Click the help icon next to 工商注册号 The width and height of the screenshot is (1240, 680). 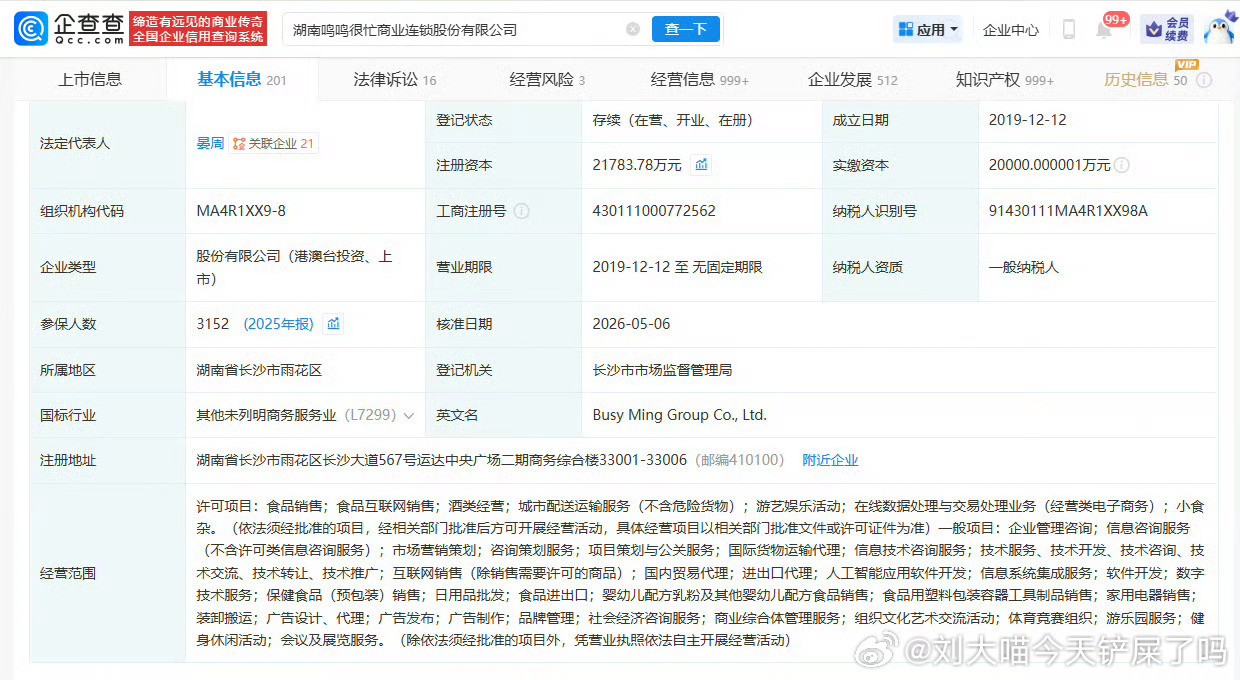(521, 211)
